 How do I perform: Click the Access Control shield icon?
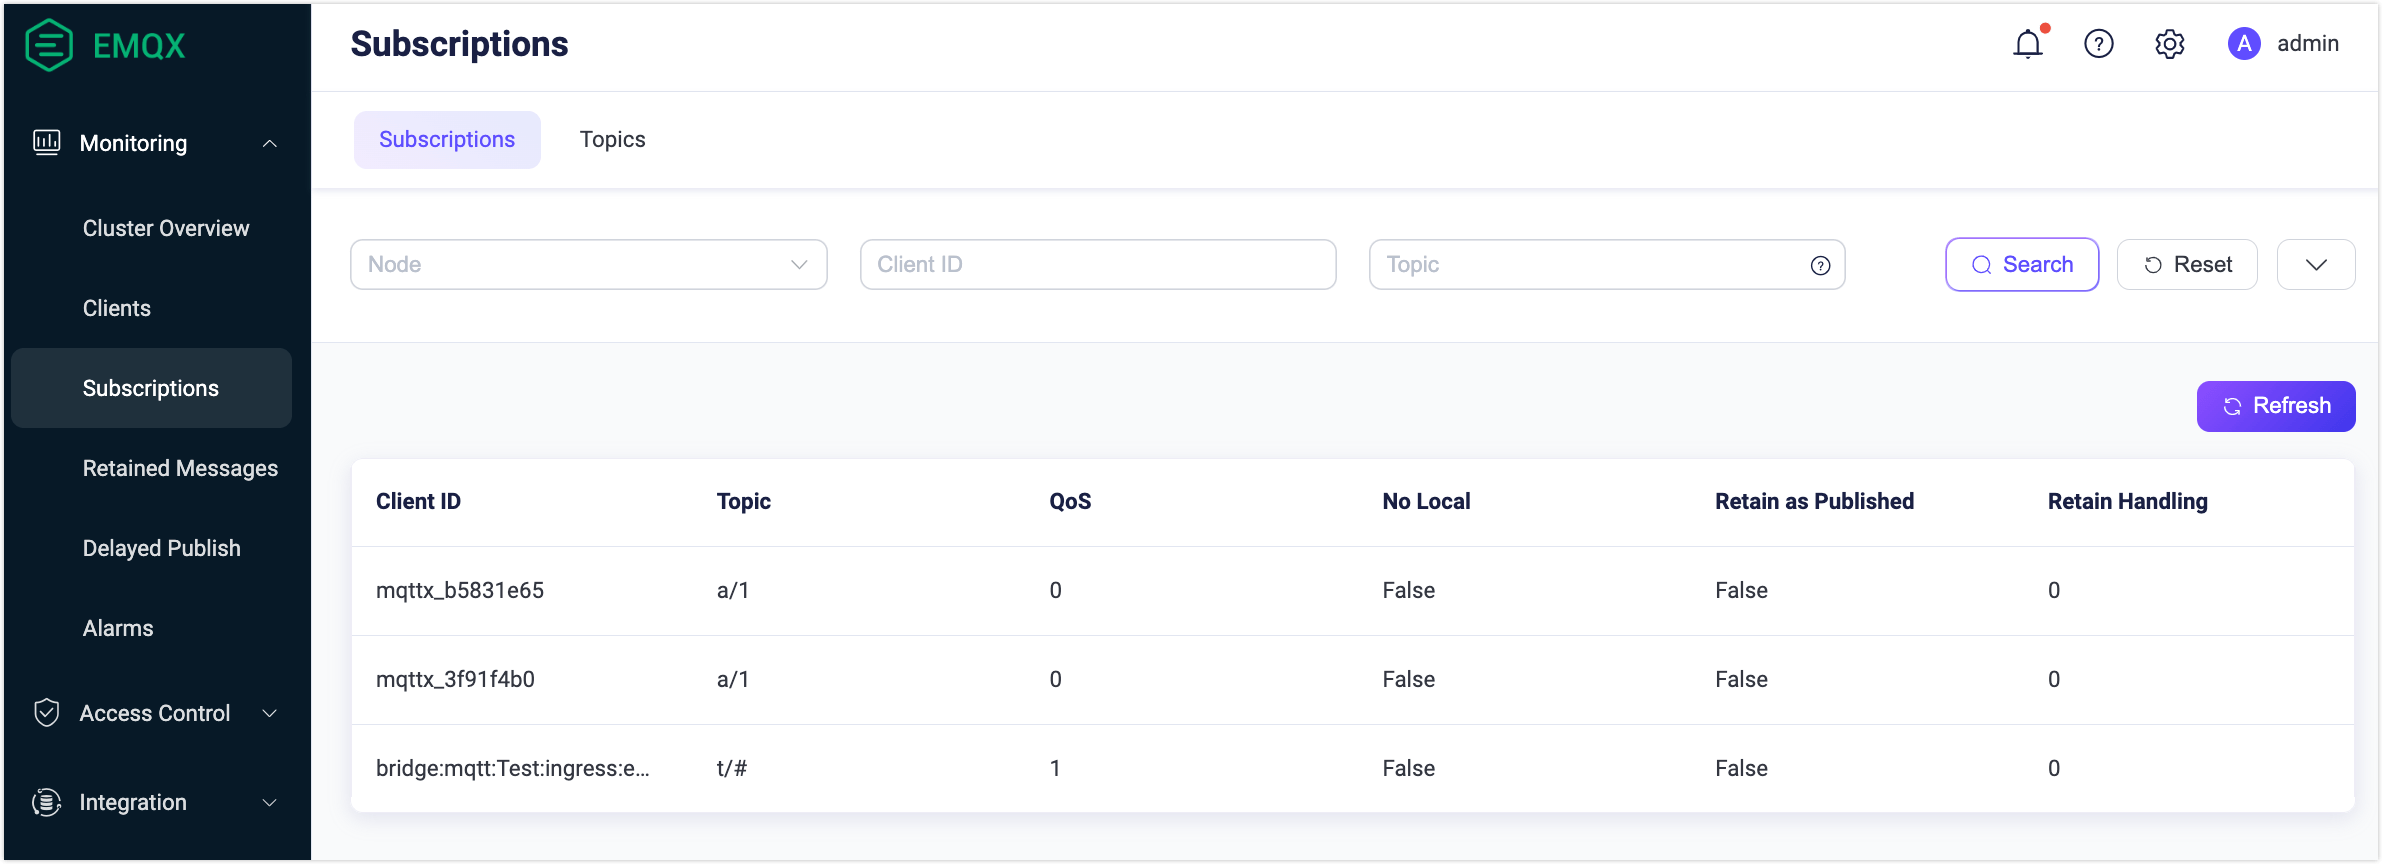coord(47,713)
